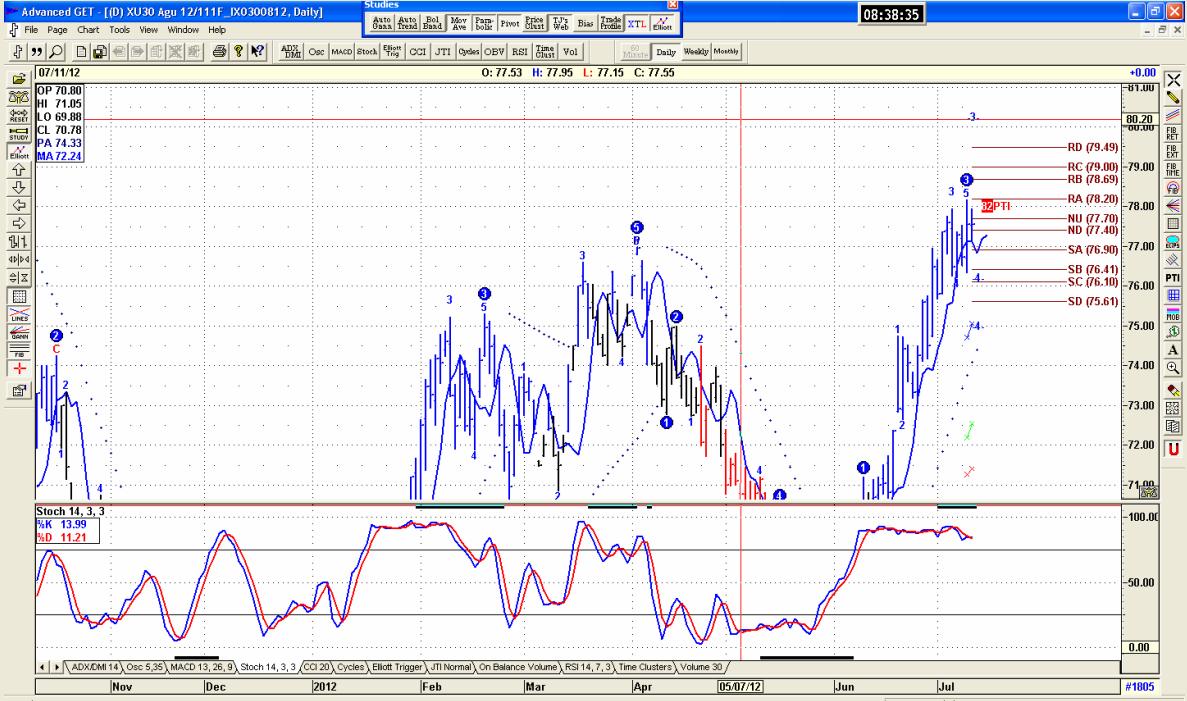This screenshot has width=1187, height=701.
Task: Open TJ's Web study
Action: (560, 23)
